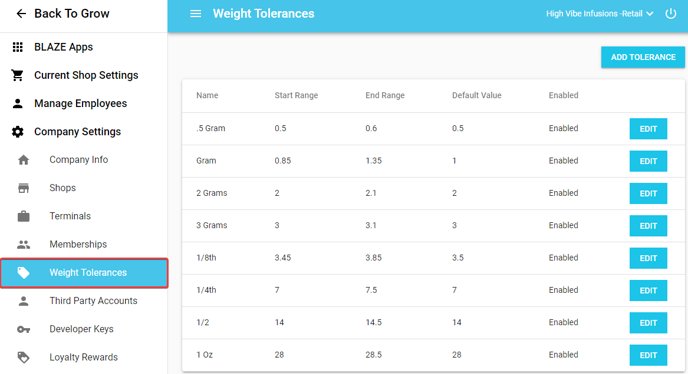The width and height of the screenshot is (688, 374).
Task: Click the gear icon for Company Settings
Action: coord(18,132)
